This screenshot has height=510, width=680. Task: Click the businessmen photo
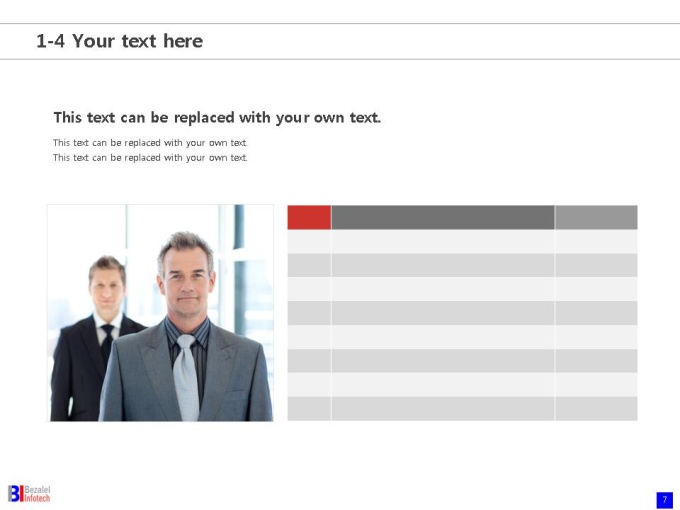(160, 313)
